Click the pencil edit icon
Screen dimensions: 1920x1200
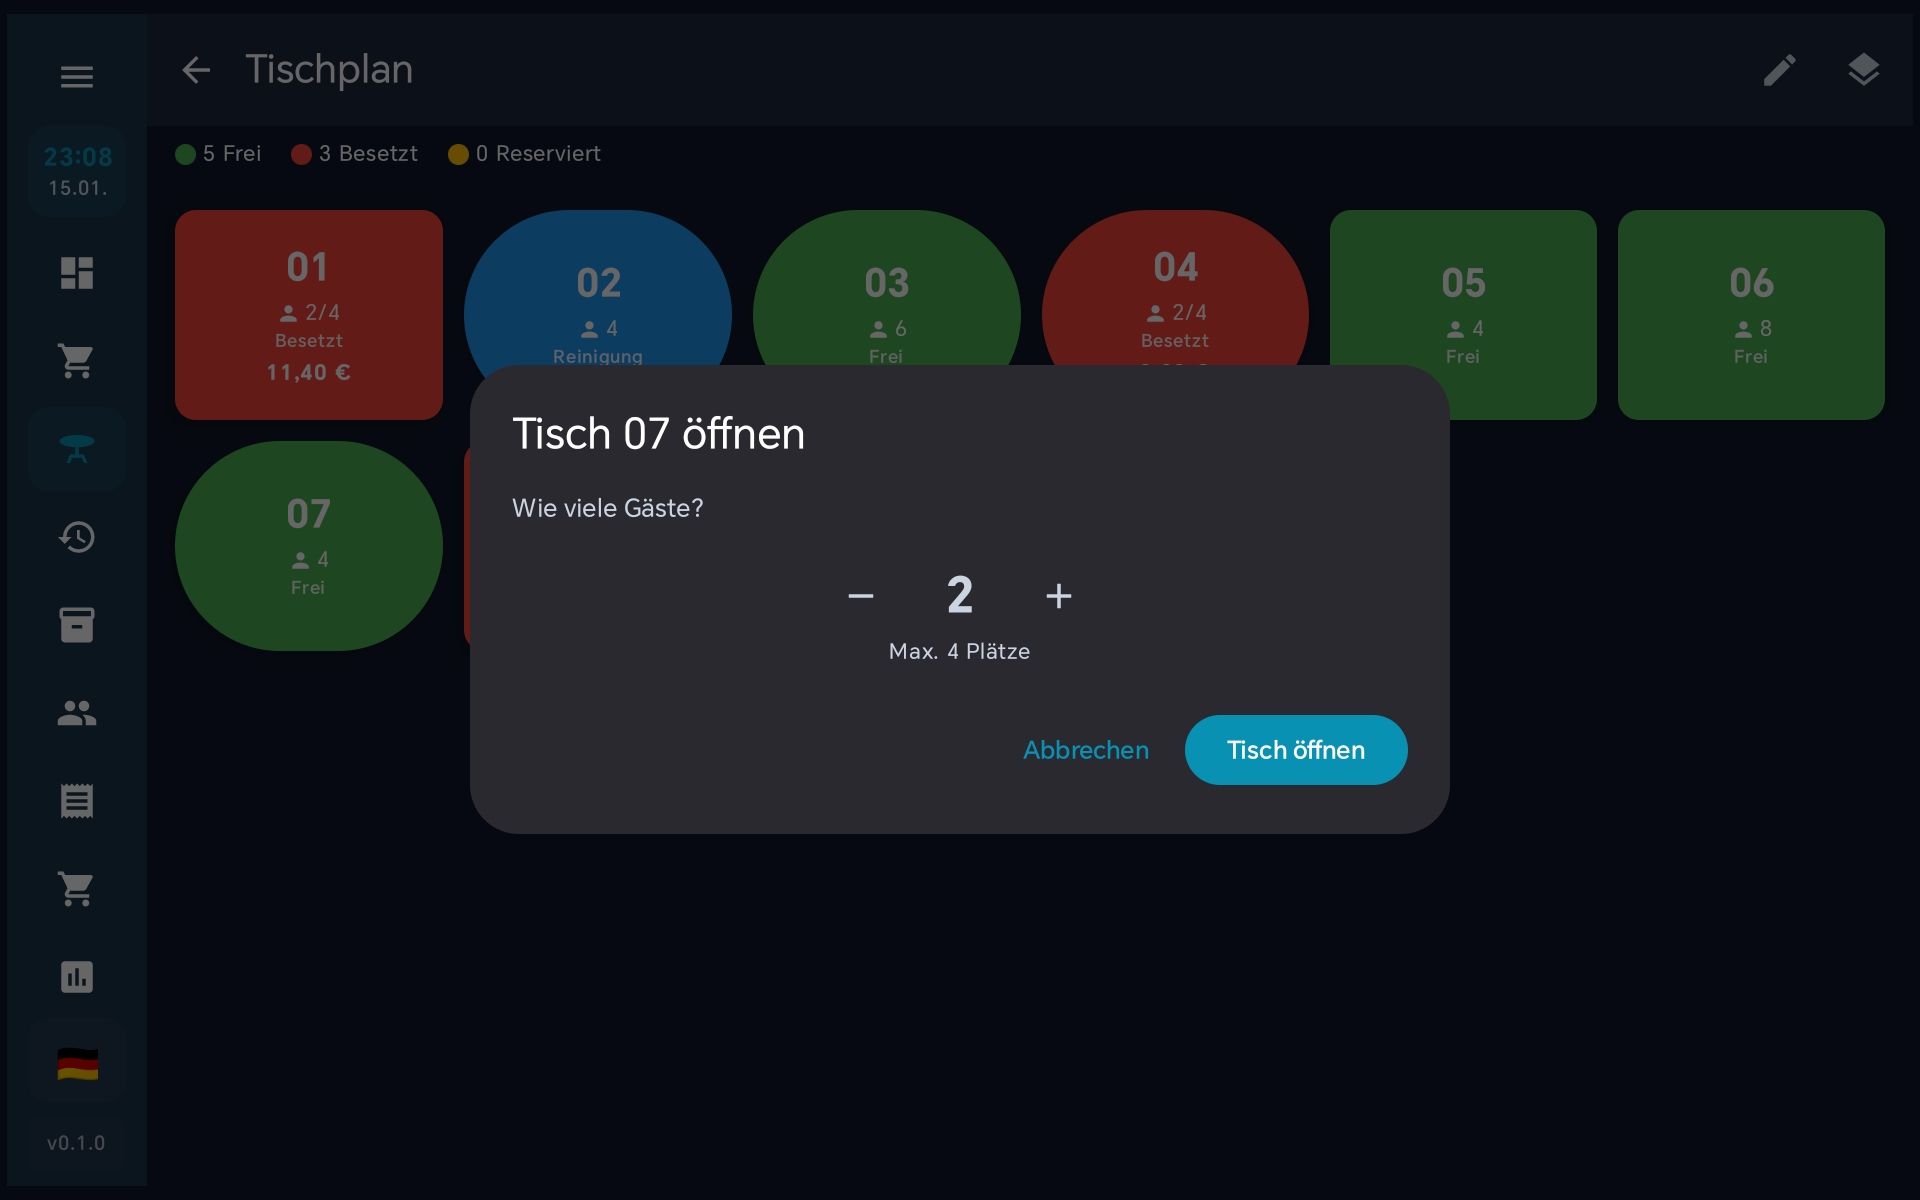[x=1779, y=70]
